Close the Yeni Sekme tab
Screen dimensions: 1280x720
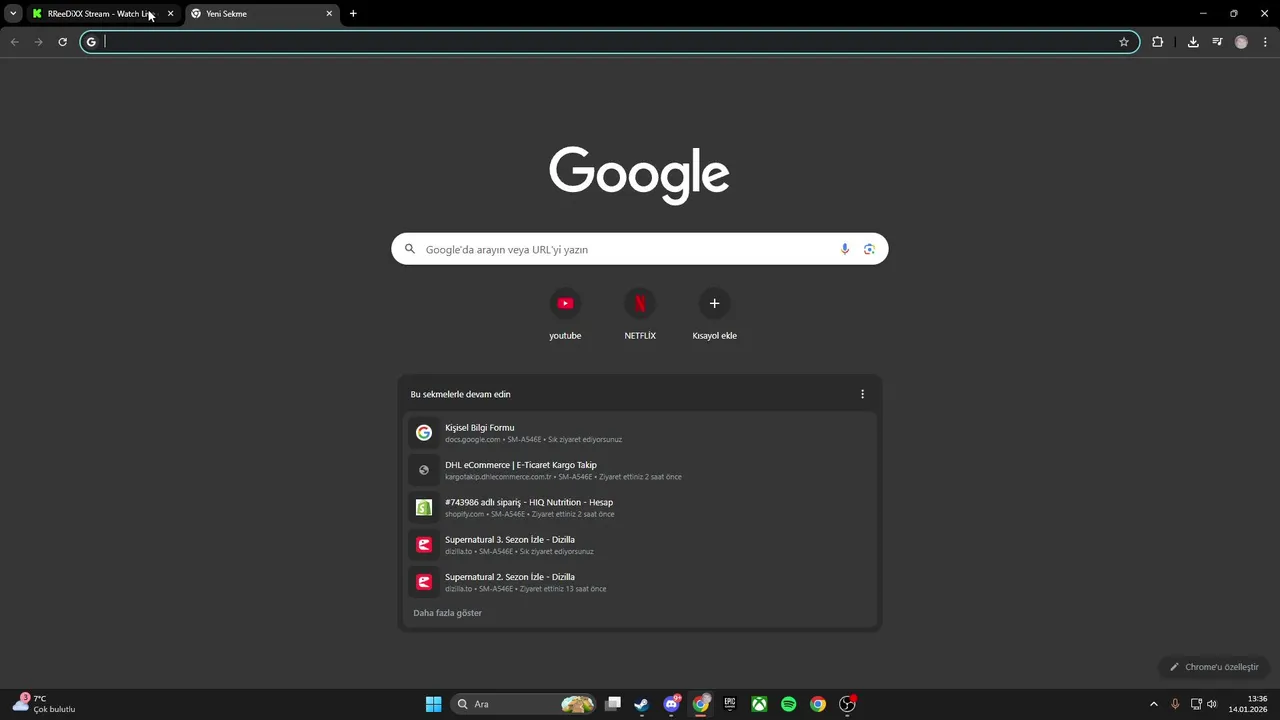[x=329, y=14]
